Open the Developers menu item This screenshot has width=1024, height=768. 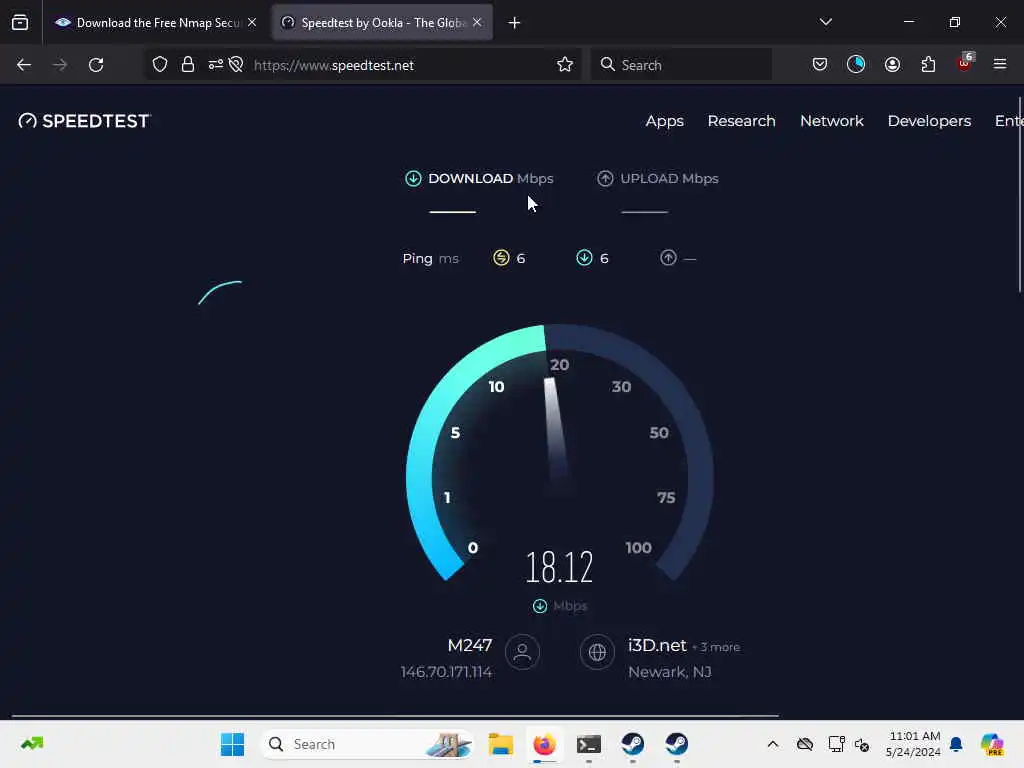coord(929,121)
